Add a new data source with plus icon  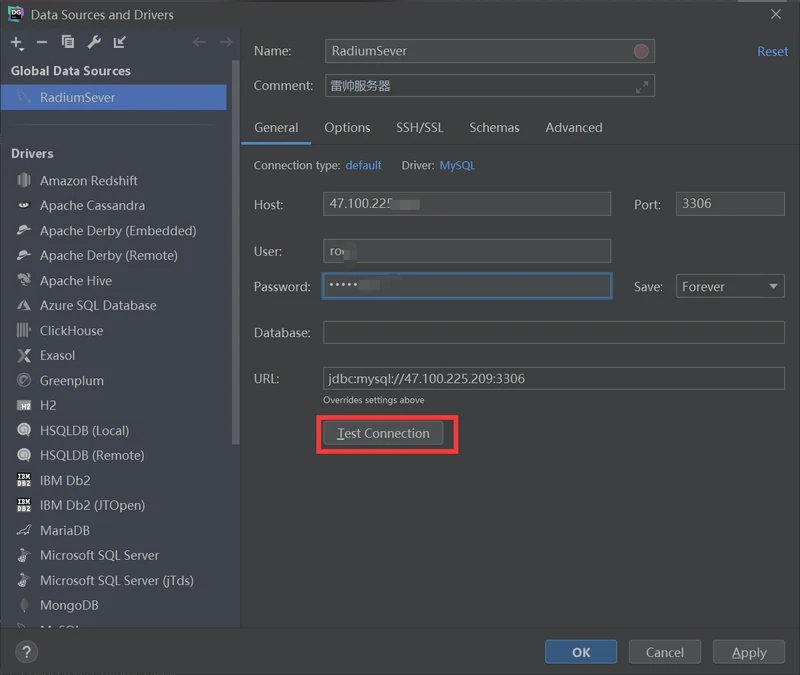coord(17,42)
